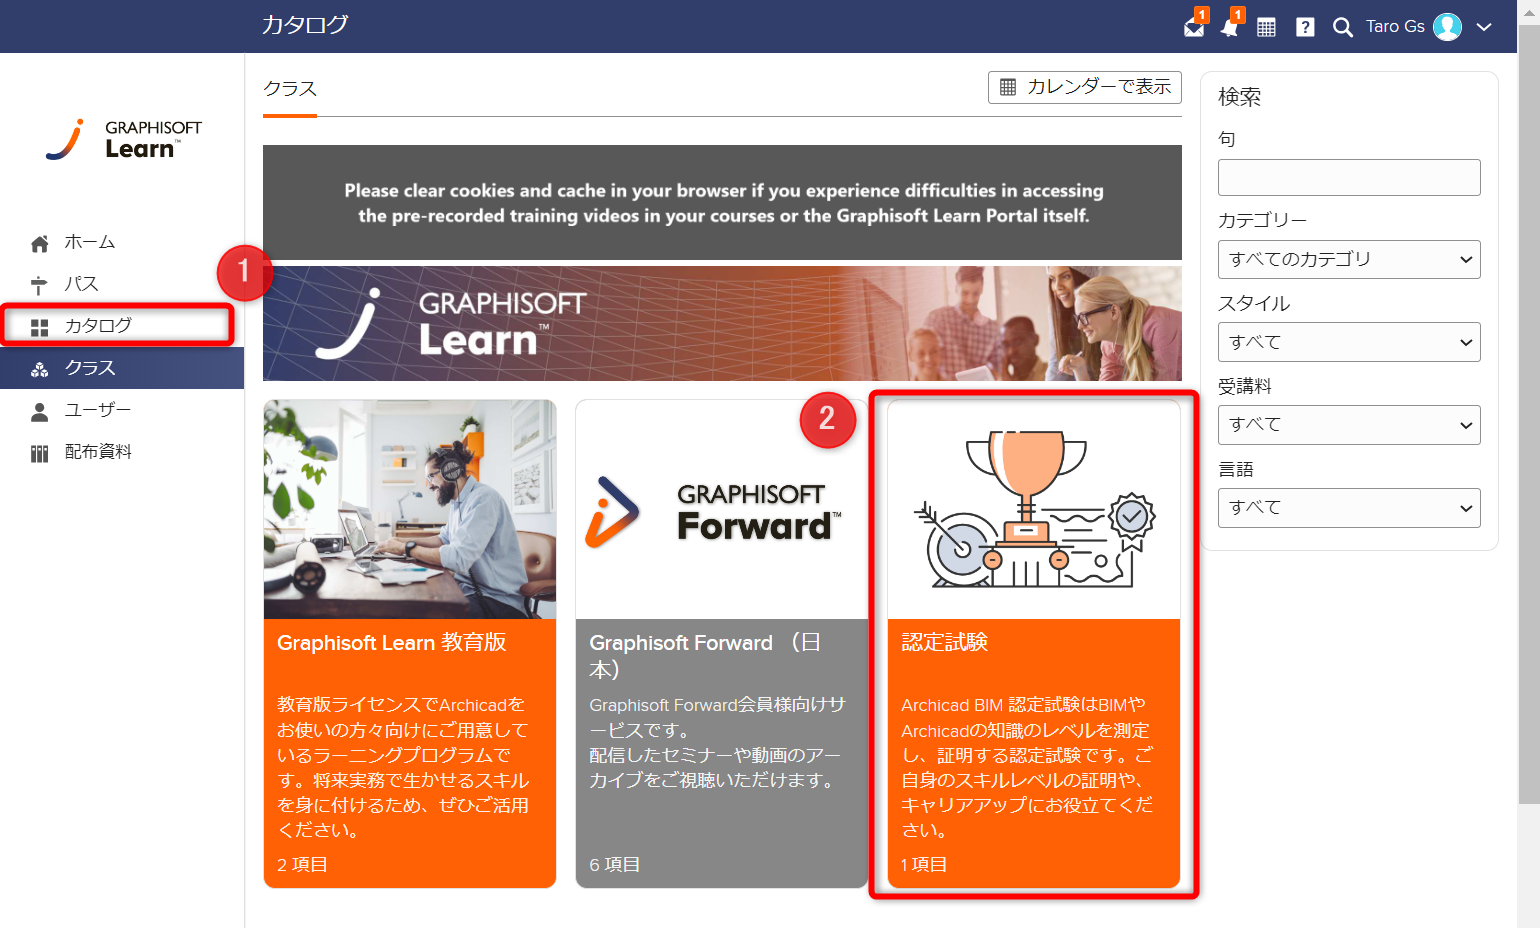
Task: Click the 検索 panel heading
Action: pyautogui.click(x=1239, y=97)
